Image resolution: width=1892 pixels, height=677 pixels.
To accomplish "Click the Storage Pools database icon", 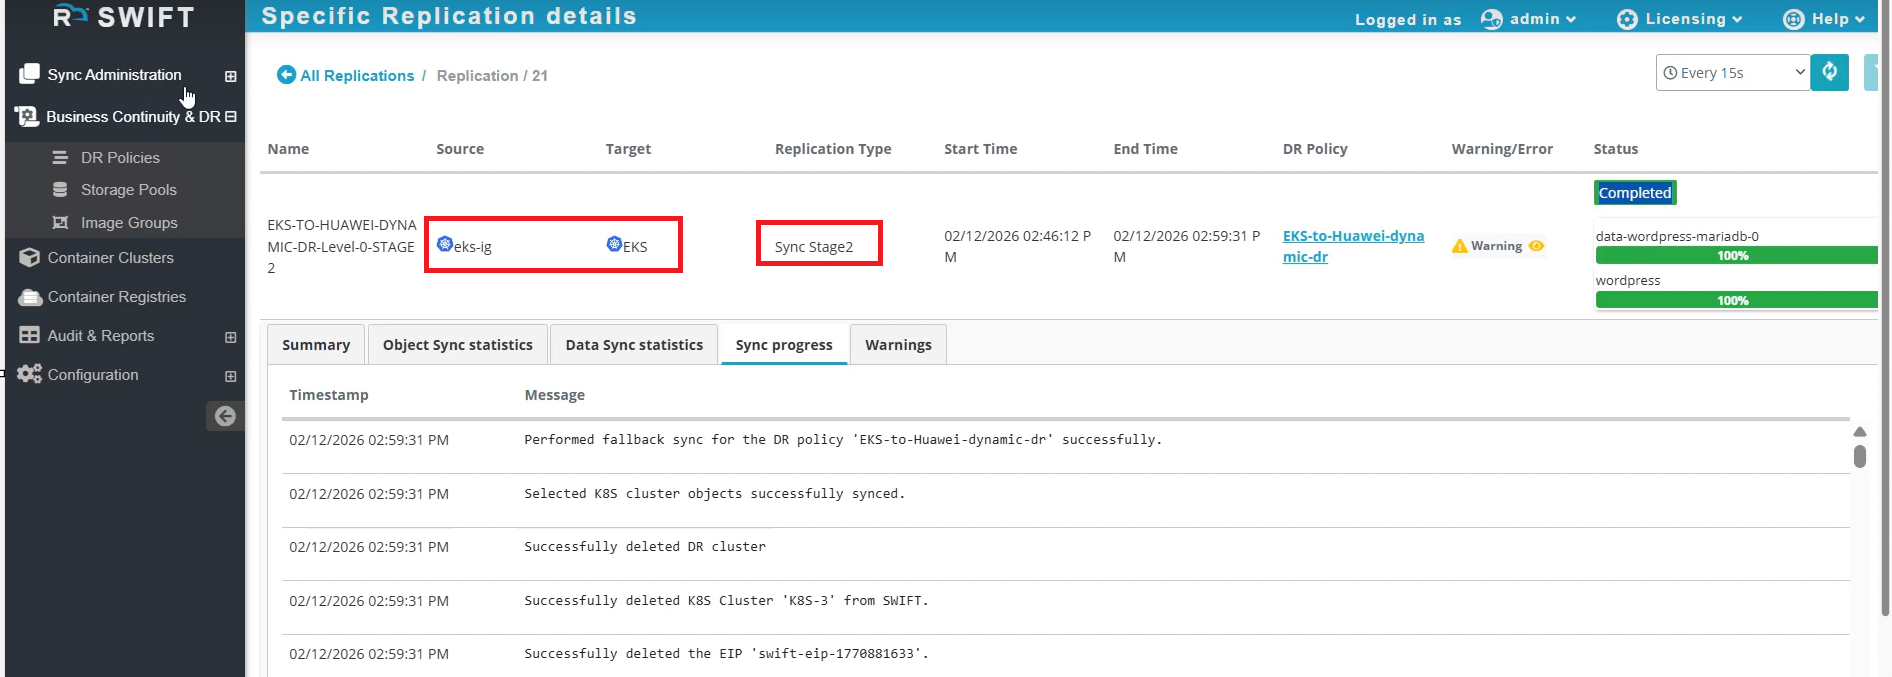I will 60,190.
